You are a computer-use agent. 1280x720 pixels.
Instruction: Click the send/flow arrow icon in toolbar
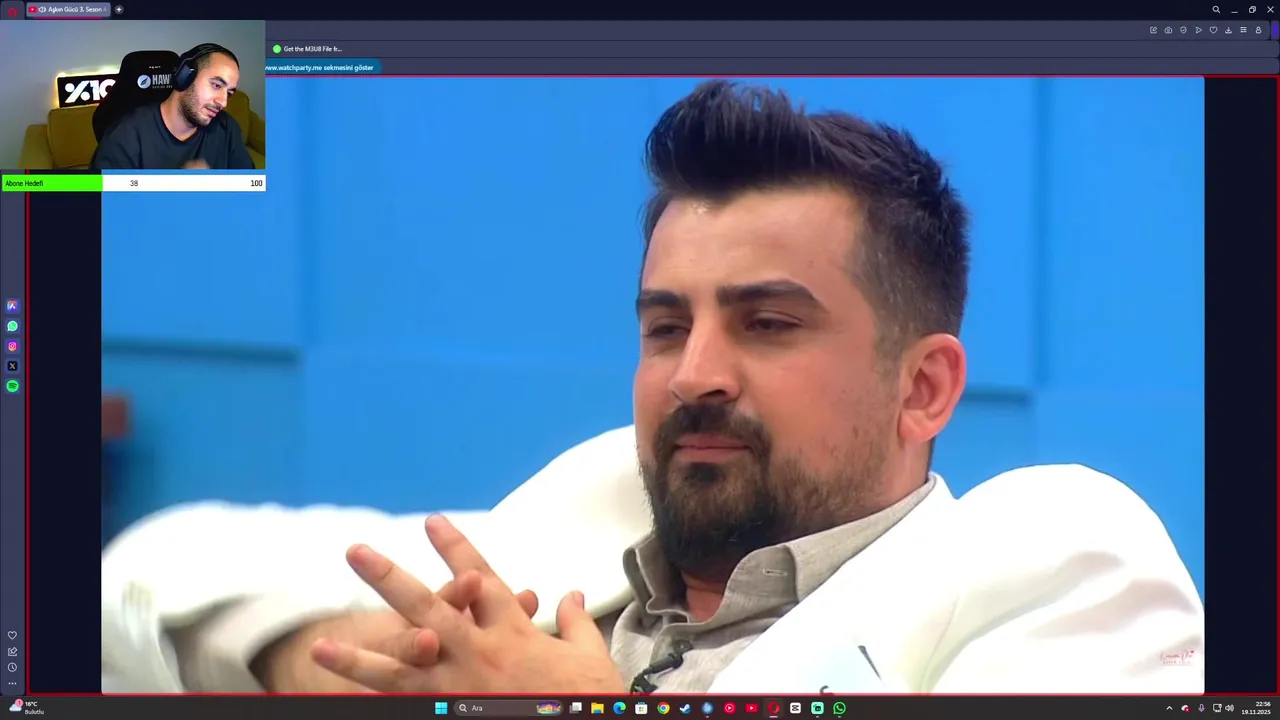1198,30
